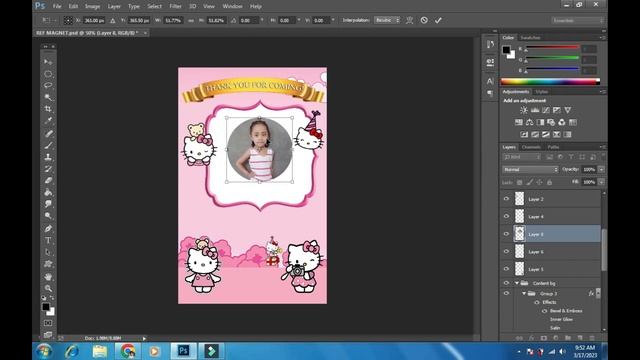
Task: Select the Eraser tool
Action: tap(48, 180)
